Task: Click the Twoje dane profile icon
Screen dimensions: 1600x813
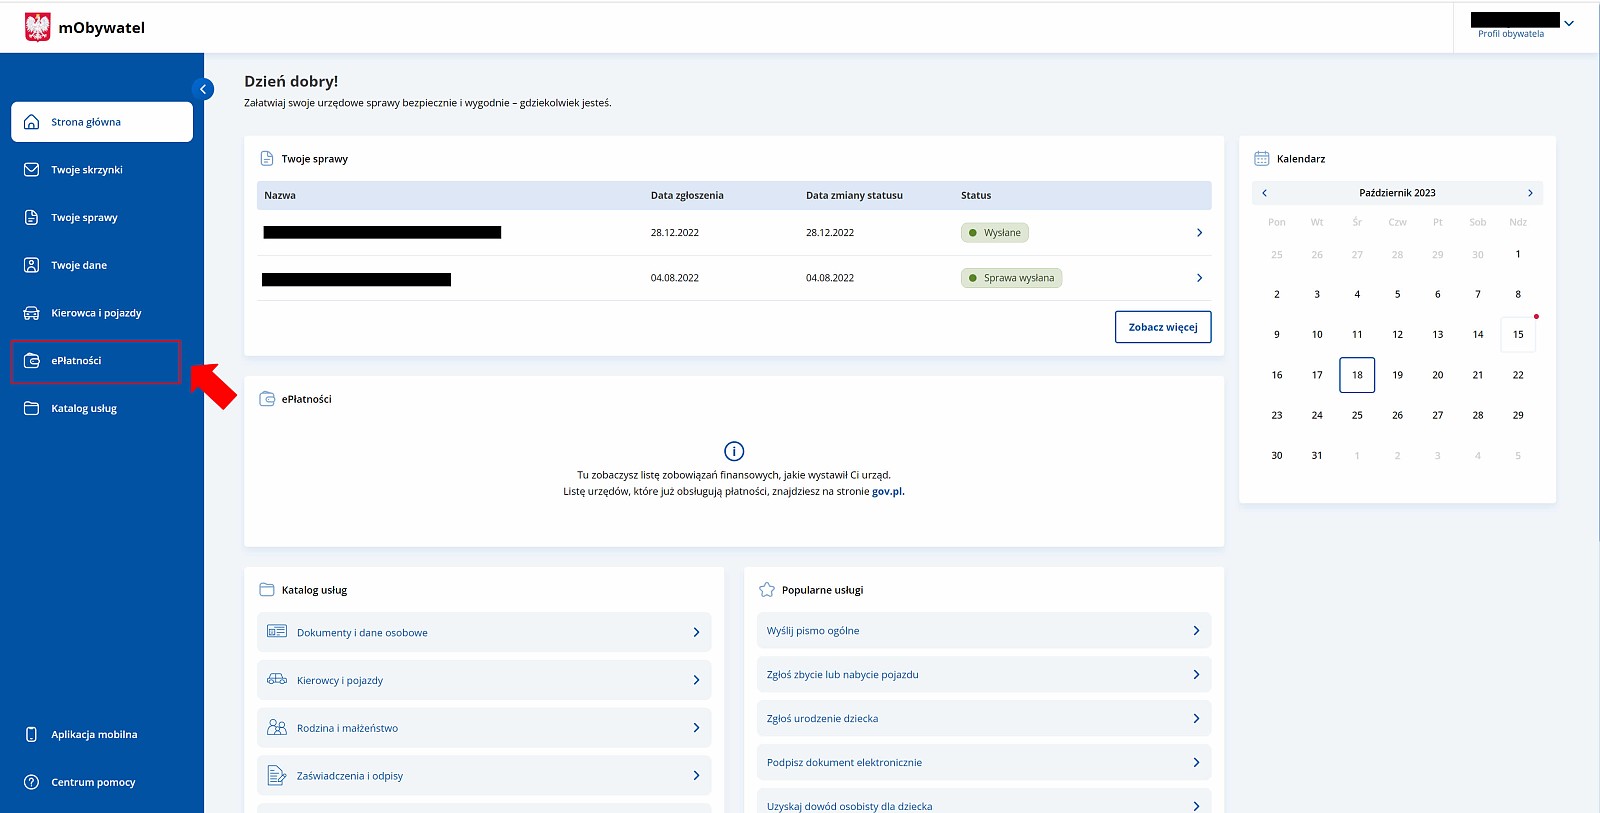Action: [x=31, y=265]
